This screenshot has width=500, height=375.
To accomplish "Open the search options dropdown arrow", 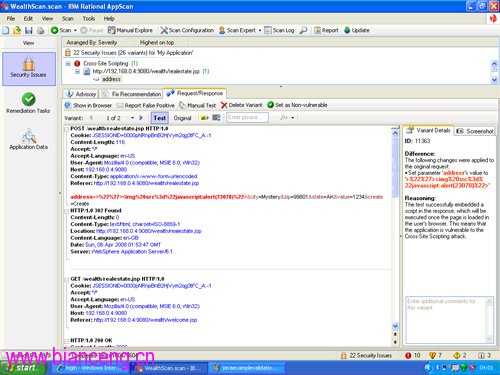I will [293, 118].
